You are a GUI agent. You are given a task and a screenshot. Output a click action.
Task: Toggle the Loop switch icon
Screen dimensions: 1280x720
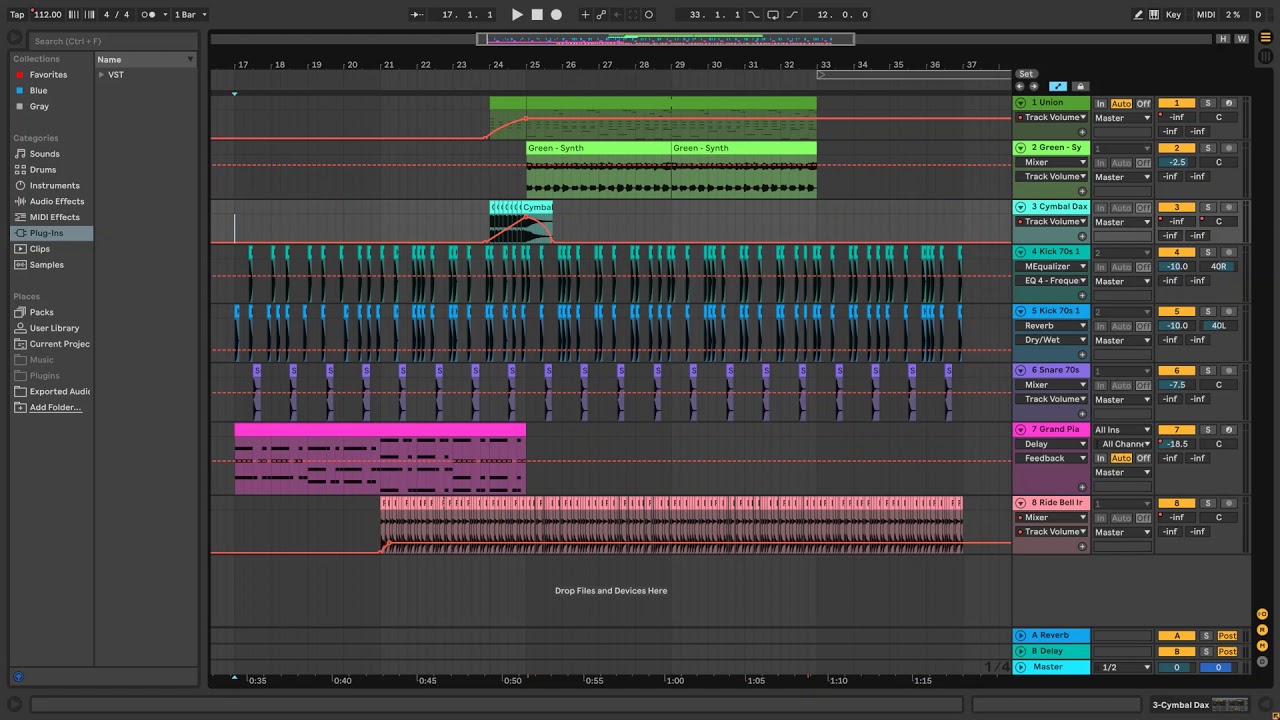click(x=773, y=15)
